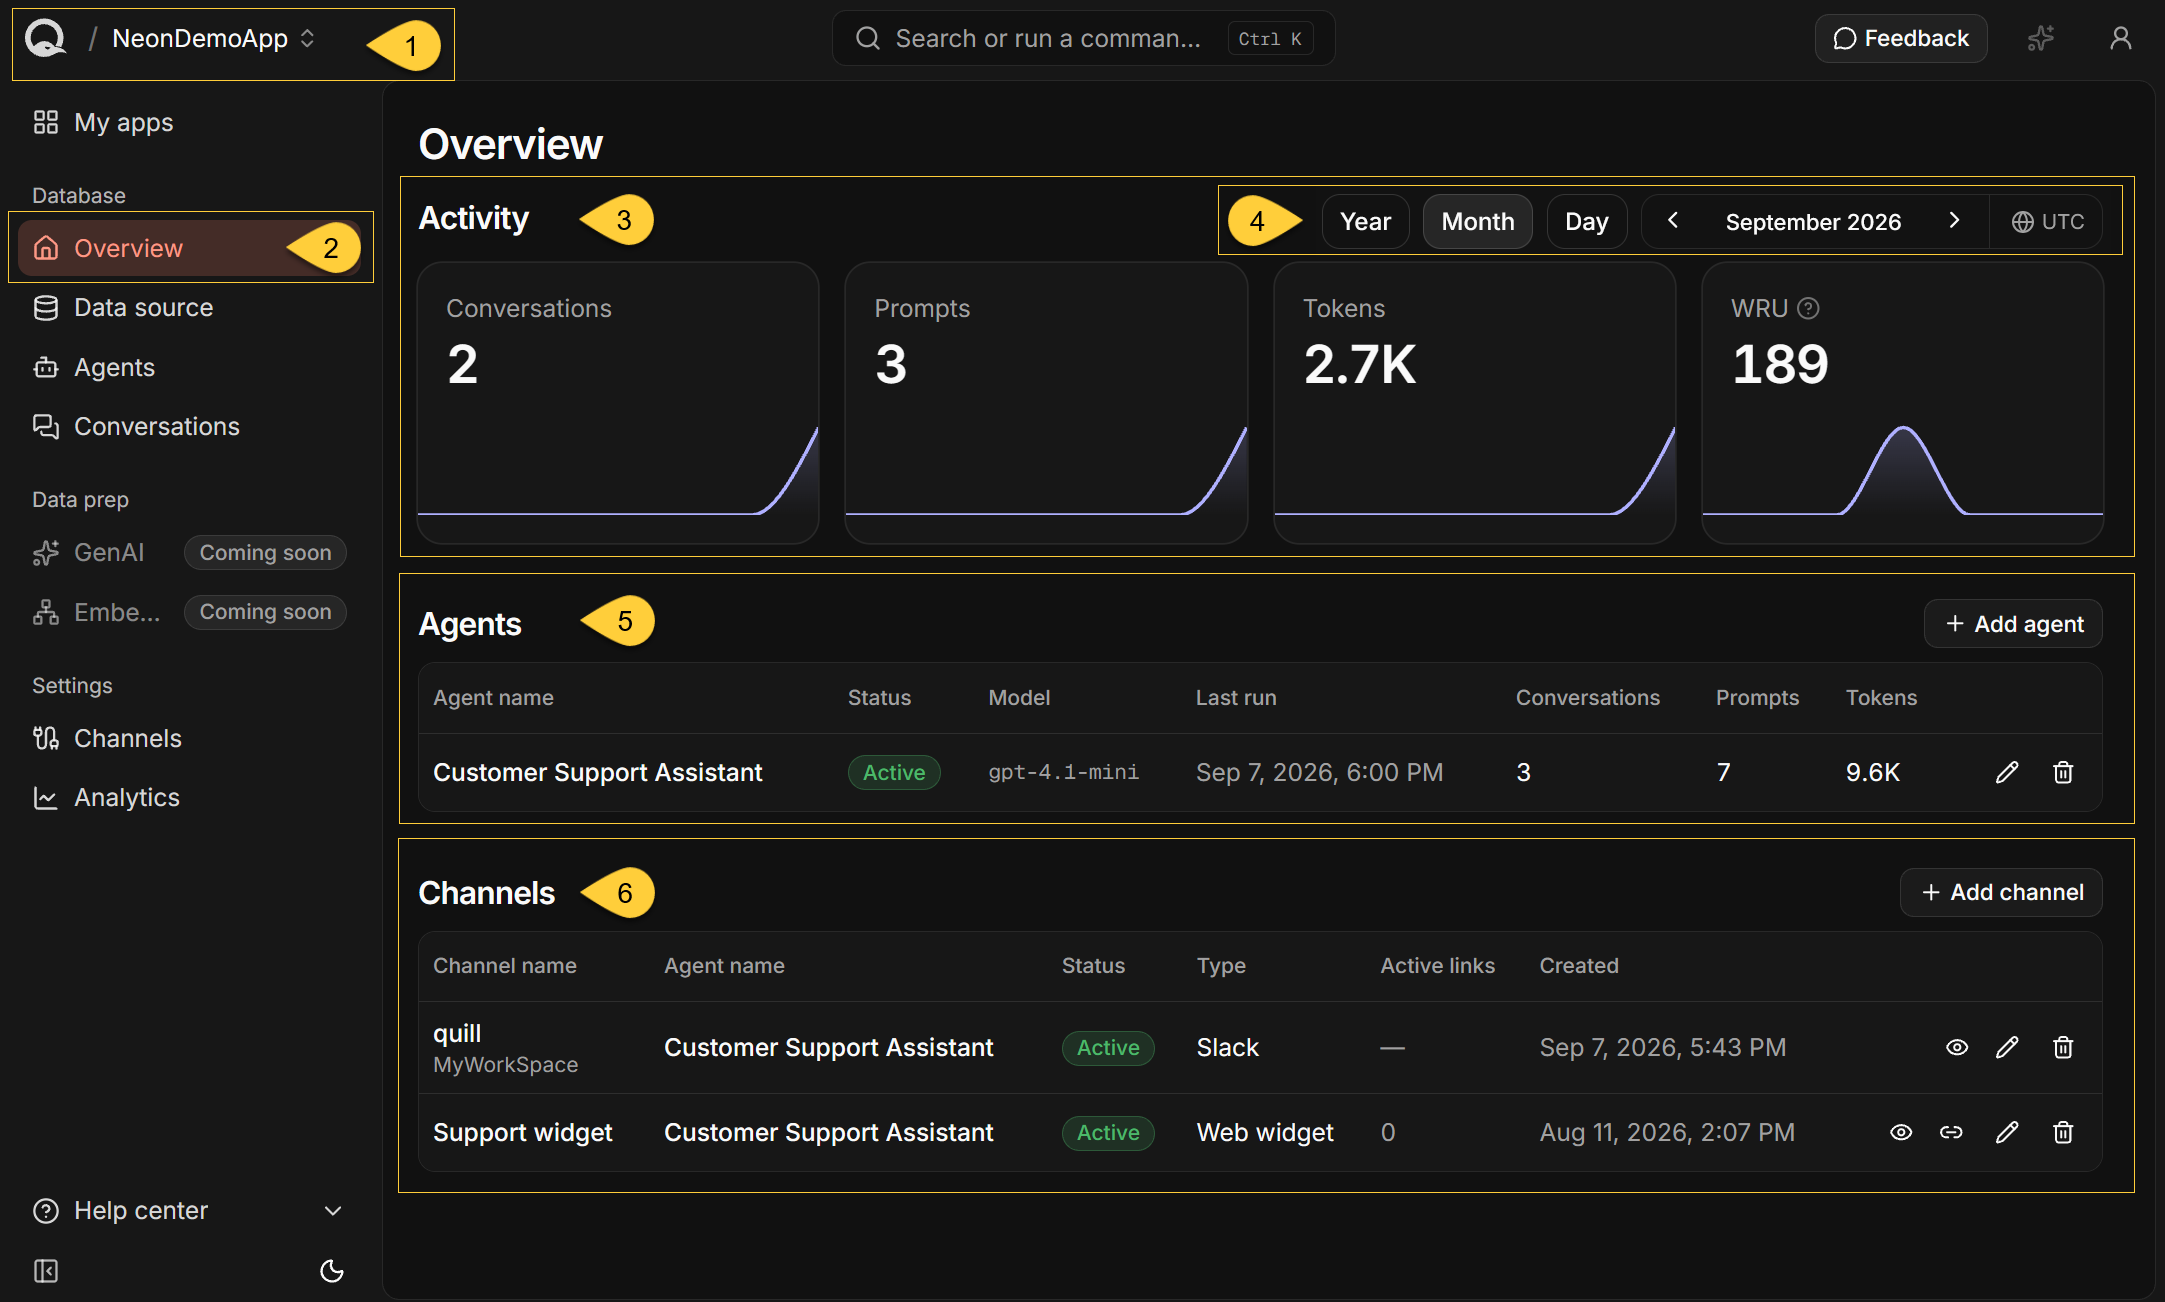2165x1302 pixels.
Task: Open the Feedback dialog
Action: click(1900, 39)
